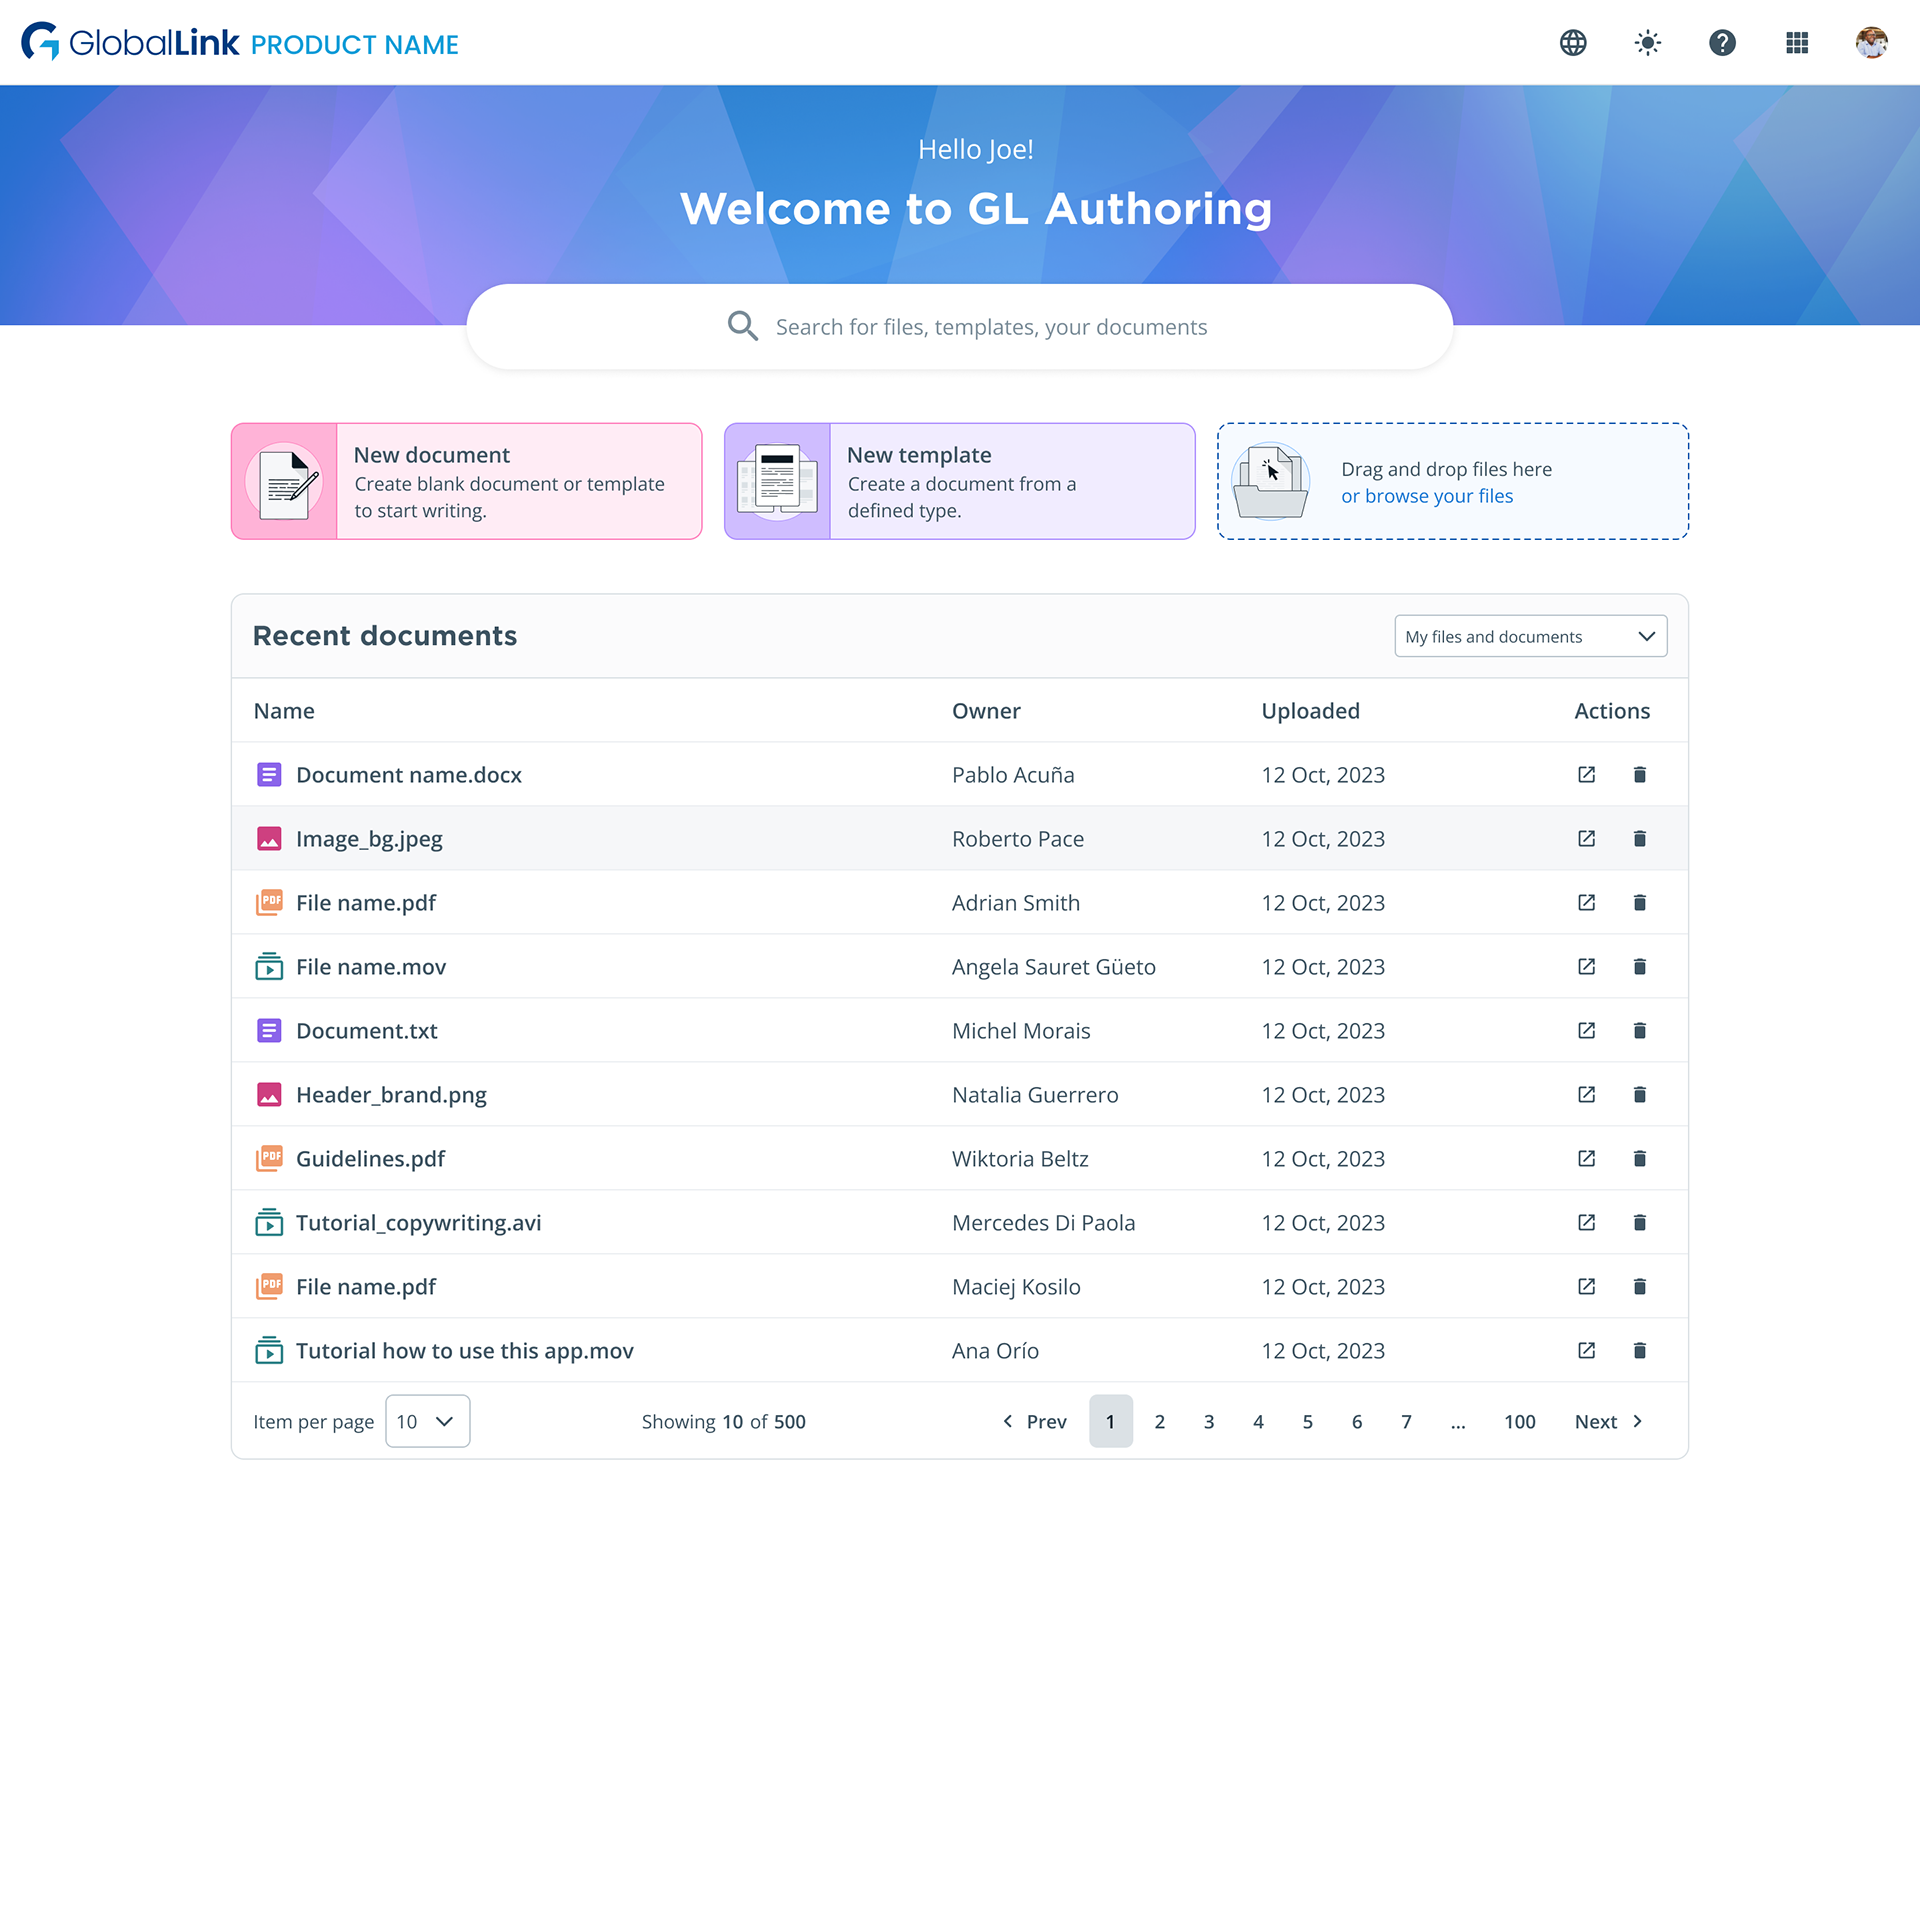1920x1925 pixels.
Task: Open Image_bg.jpeg externally
Action: (1586, 838)
